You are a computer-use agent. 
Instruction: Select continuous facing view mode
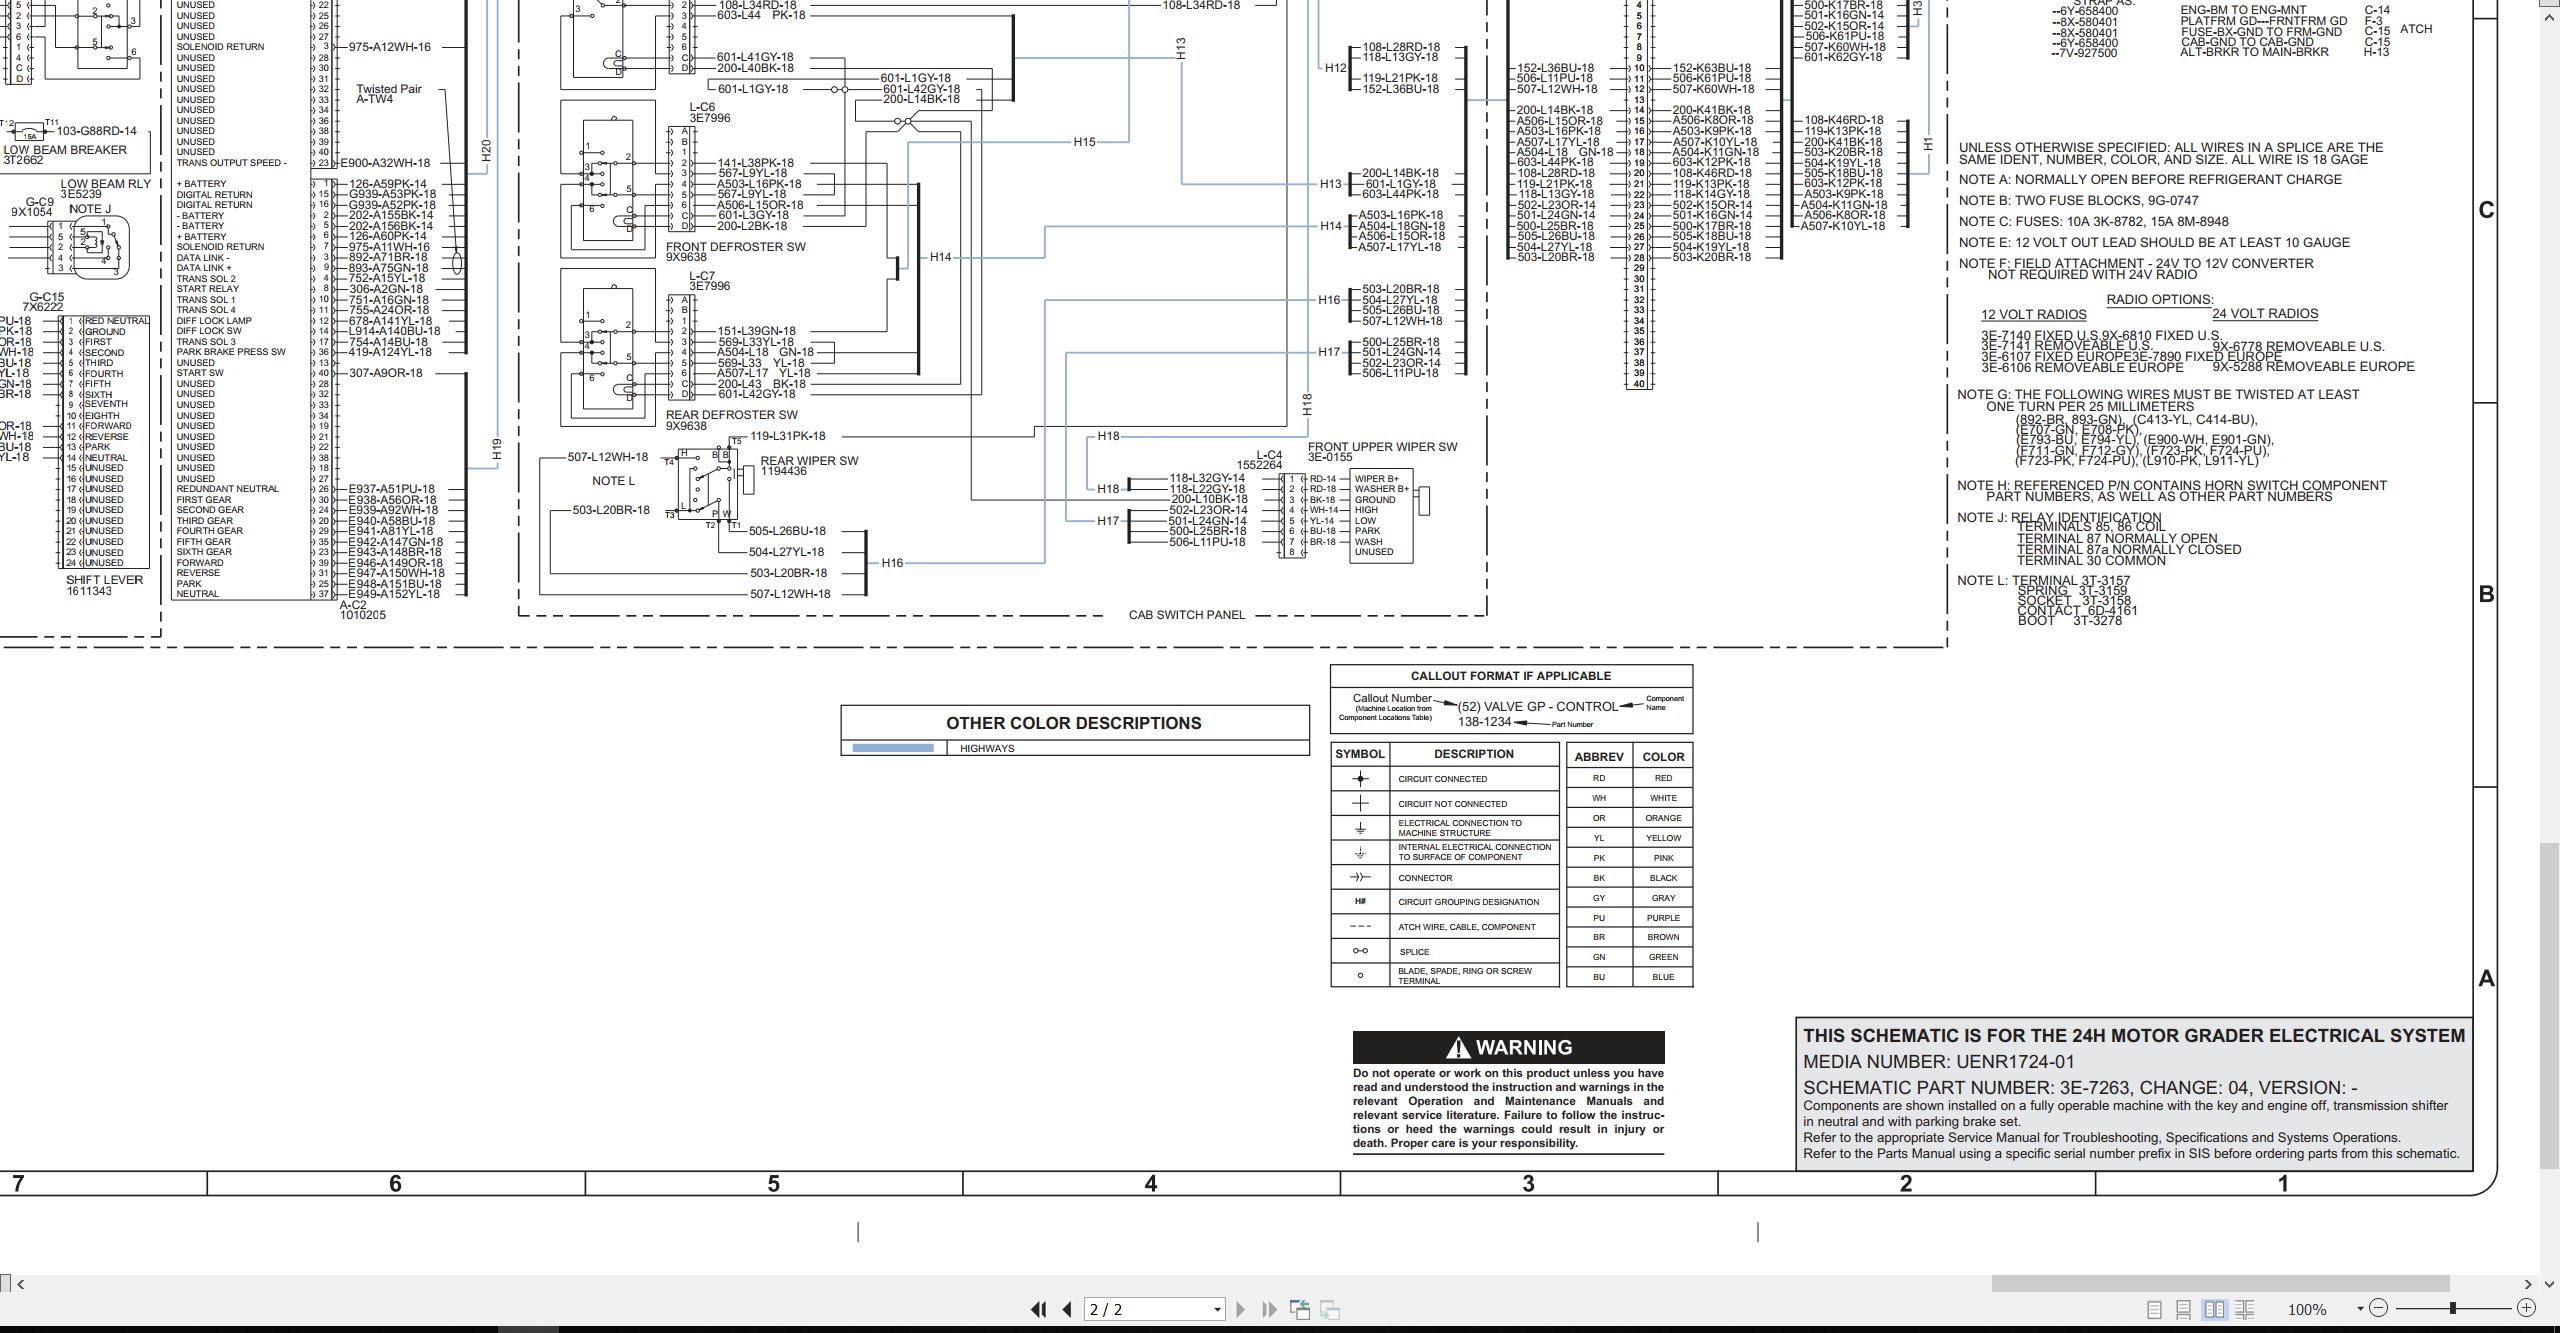[2244, 1309]
